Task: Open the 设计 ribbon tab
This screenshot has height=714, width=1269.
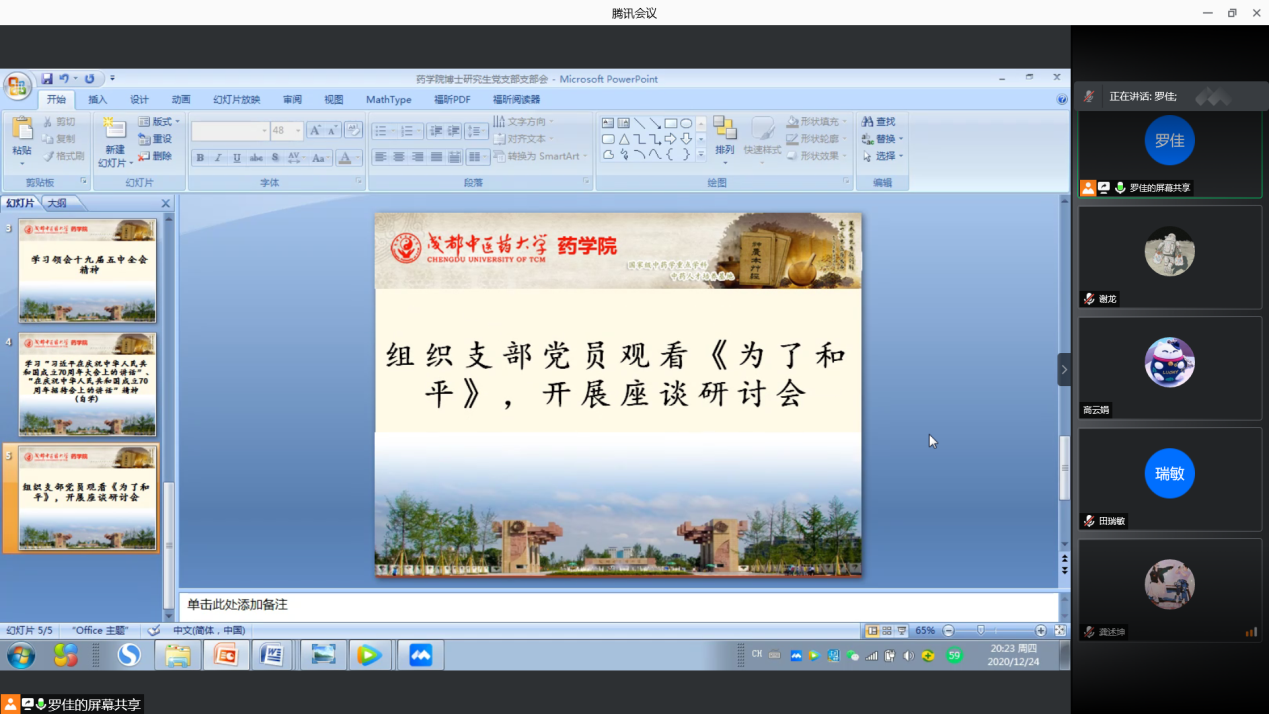Action: click(x=139, y=100)
